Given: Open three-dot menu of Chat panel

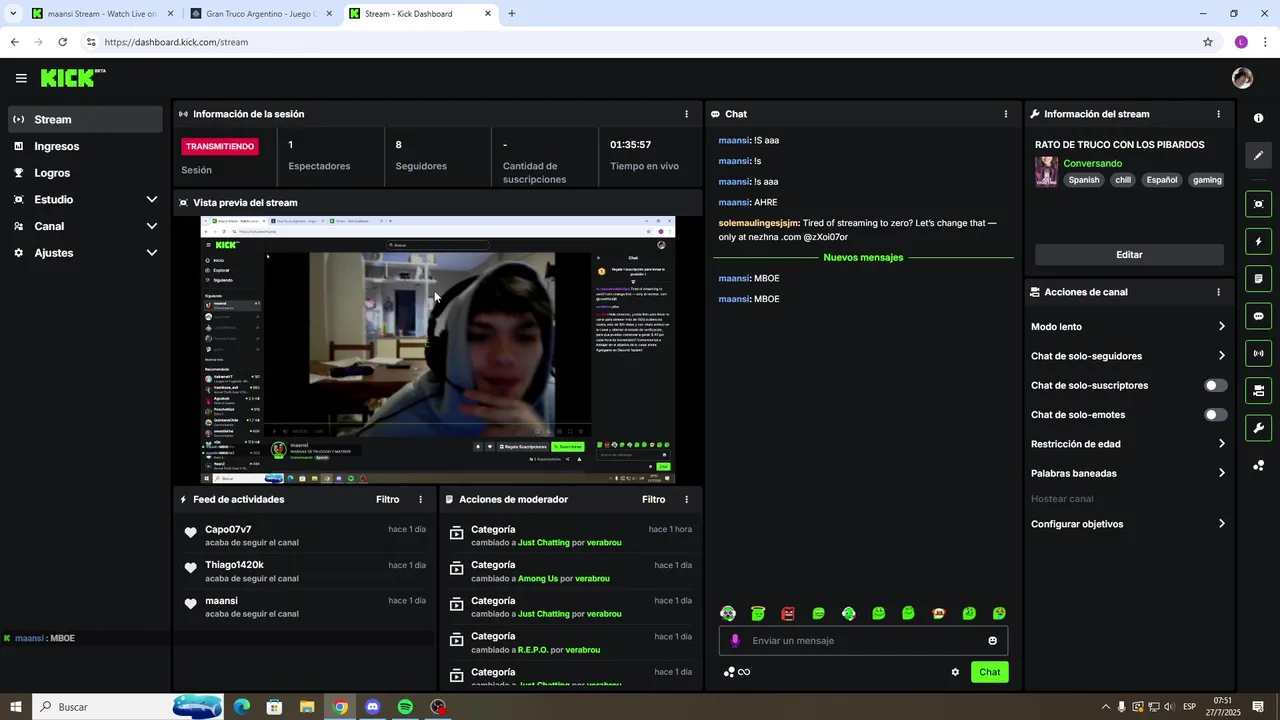Looking at the screenshot, I should pyautogui.click(x=1005, y=114).
